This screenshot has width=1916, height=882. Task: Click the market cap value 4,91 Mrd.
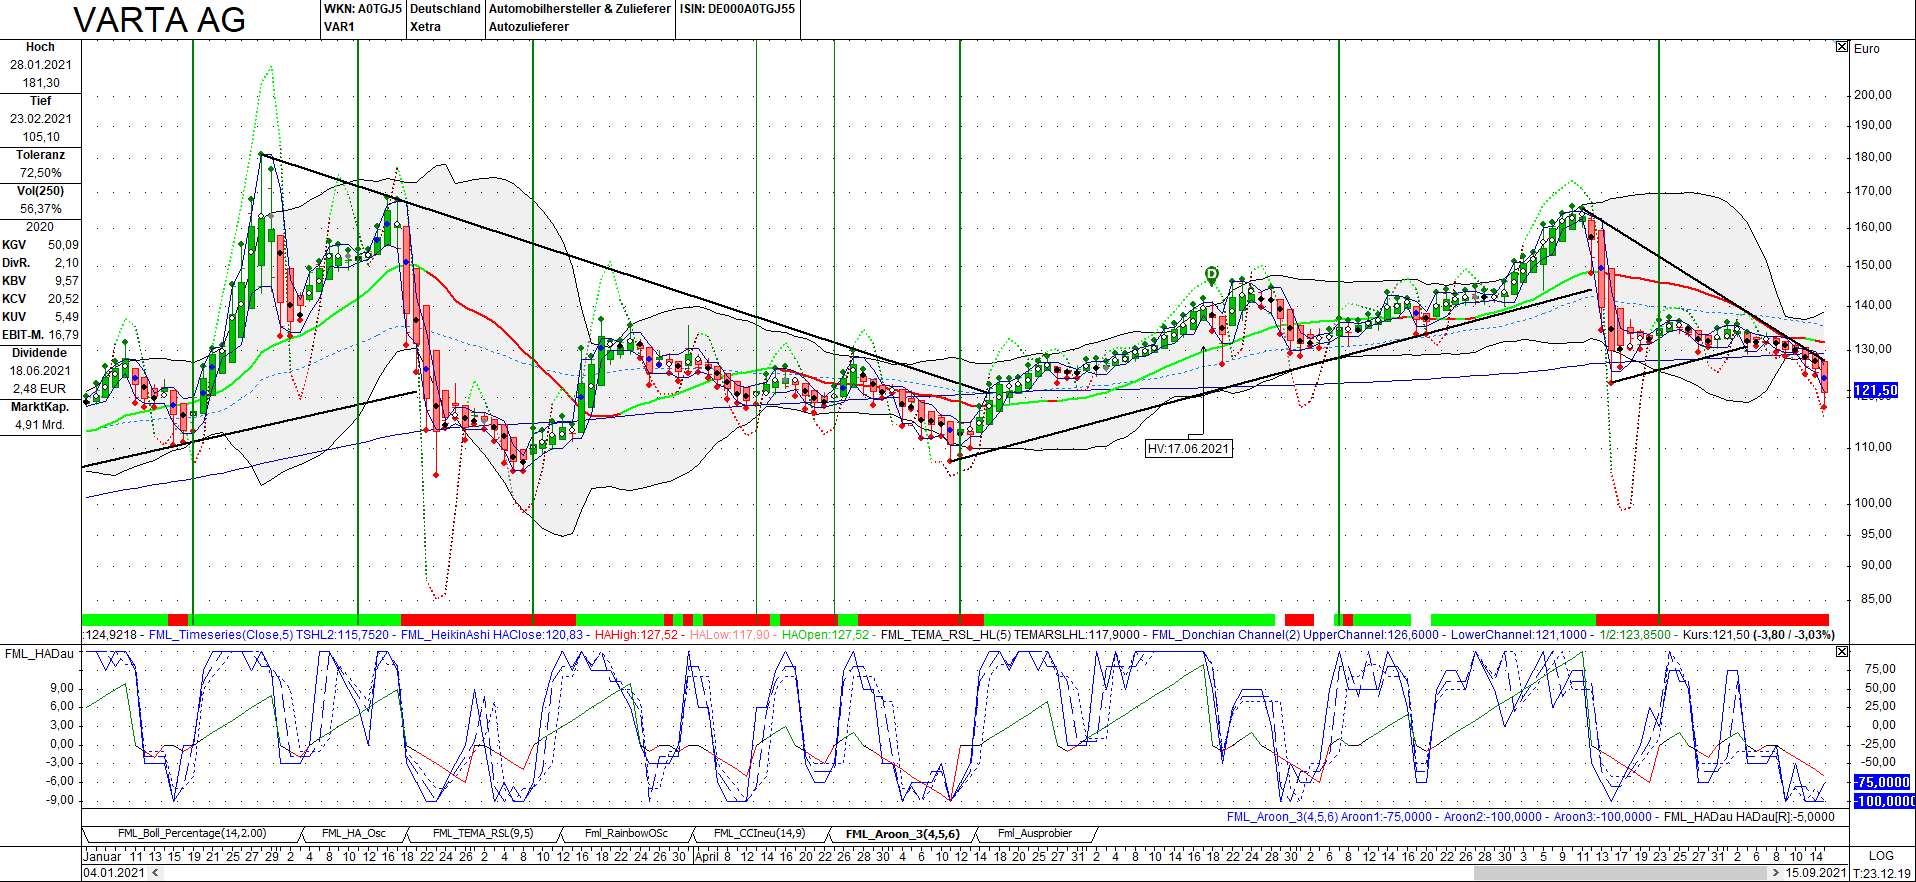click(x=40, y=425)
